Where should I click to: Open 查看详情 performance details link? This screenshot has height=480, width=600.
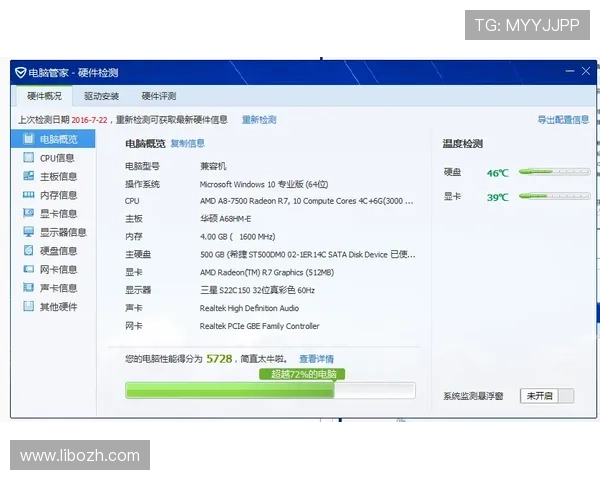[x=316, y=359]
